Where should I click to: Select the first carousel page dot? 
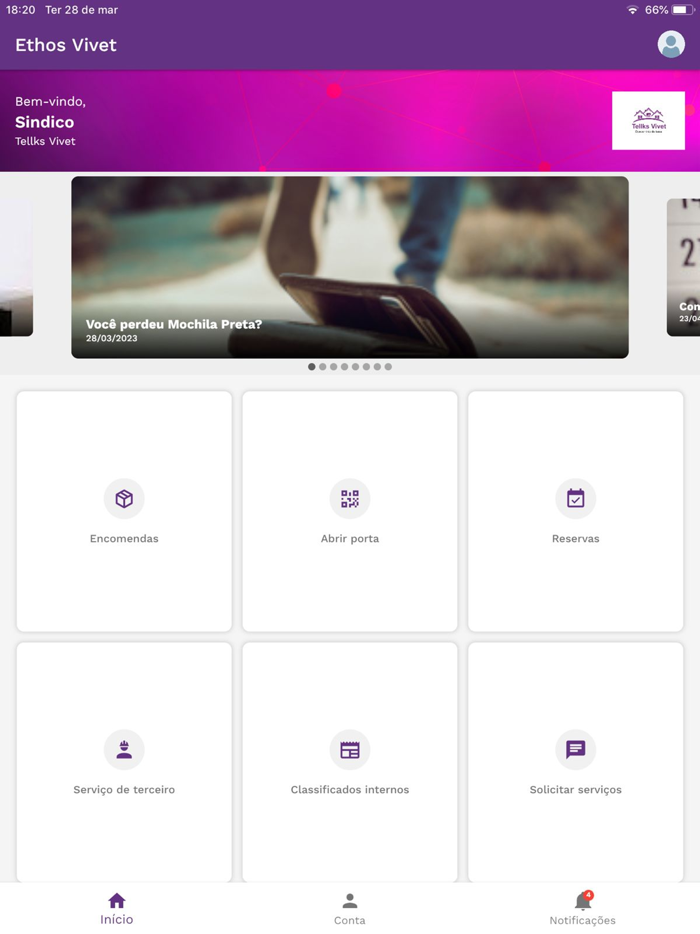(312, 367)
